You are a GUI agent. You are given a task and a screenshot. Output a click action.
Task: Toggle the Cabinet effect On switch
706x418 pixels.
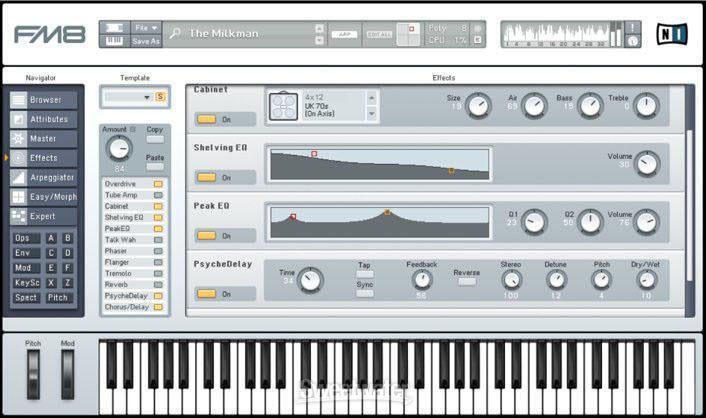[x=207, y=119]
